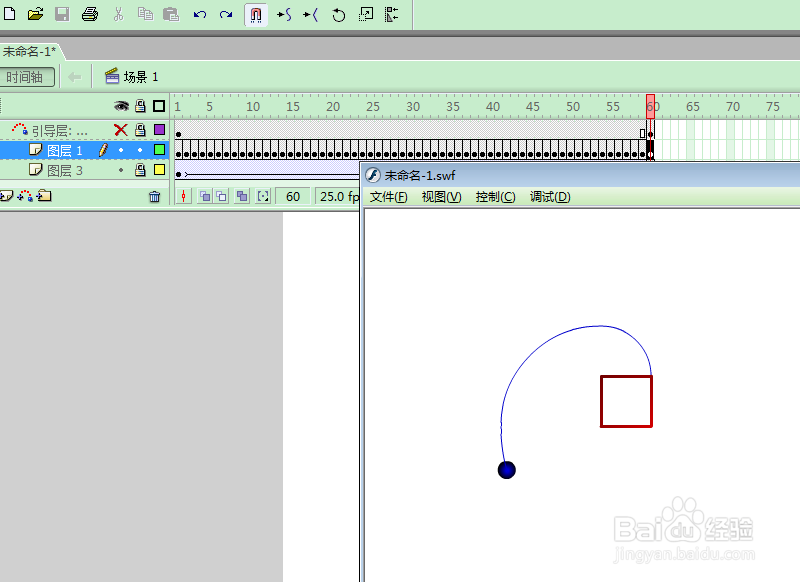Viewport: 800px width, 582px height.
Task: Toggle show all layers as outlines
Action: pyautogui.click(x=159, y=106)
